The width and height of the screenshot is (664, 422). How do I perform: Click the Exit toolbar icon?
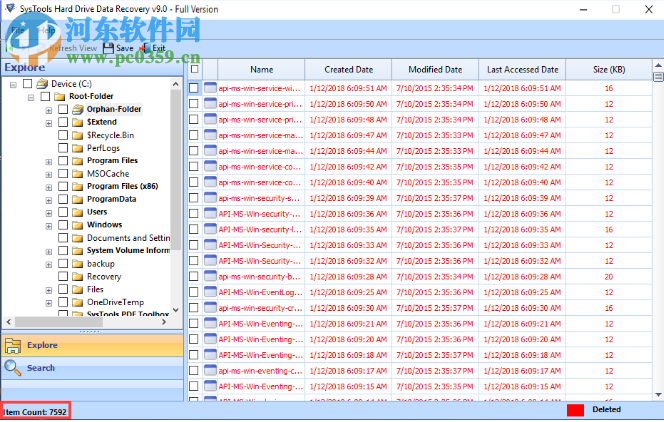coord(144,48)
